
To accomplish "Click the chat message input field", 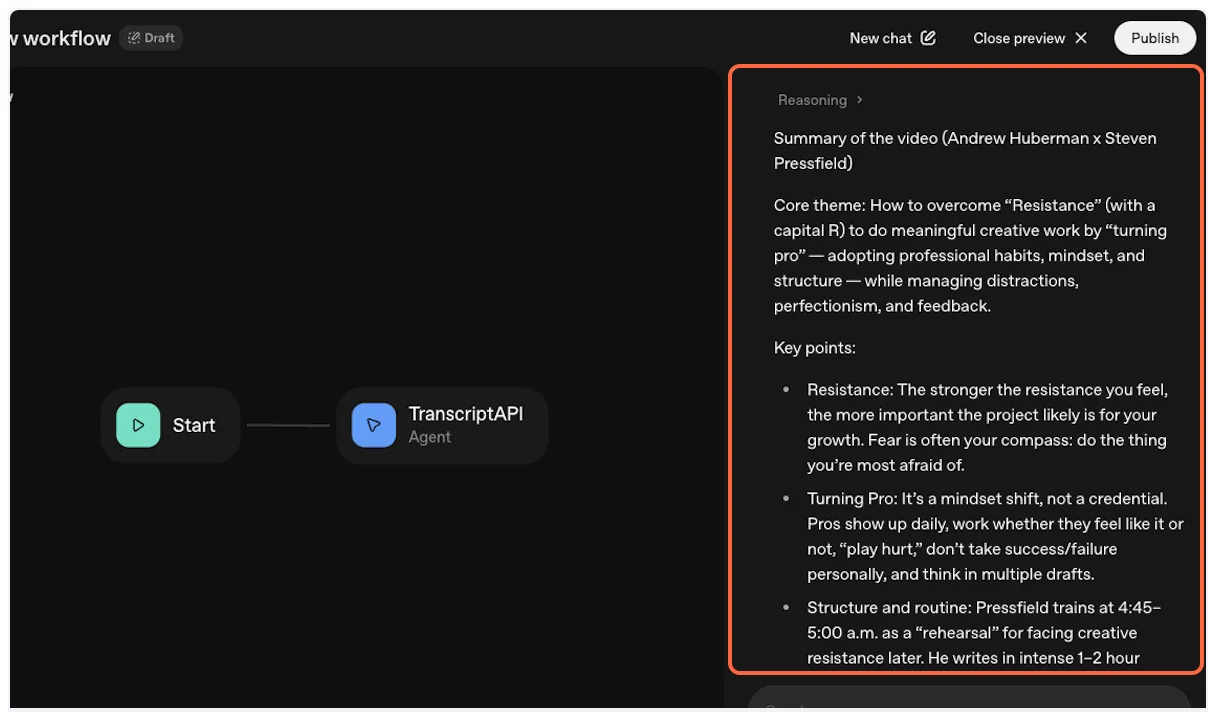I will tap(966, 706).
